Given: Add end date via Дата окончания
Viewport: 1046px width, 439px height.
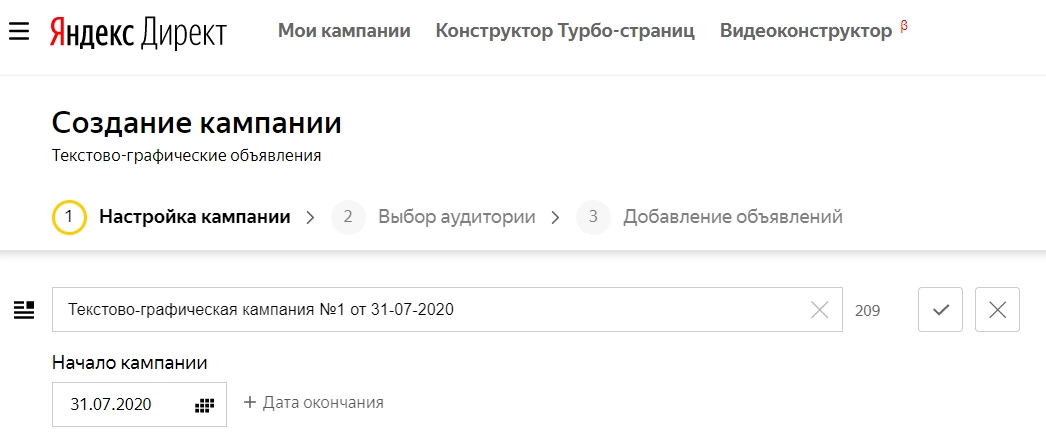Looking at the screenshot, I should tap(314, 403).
